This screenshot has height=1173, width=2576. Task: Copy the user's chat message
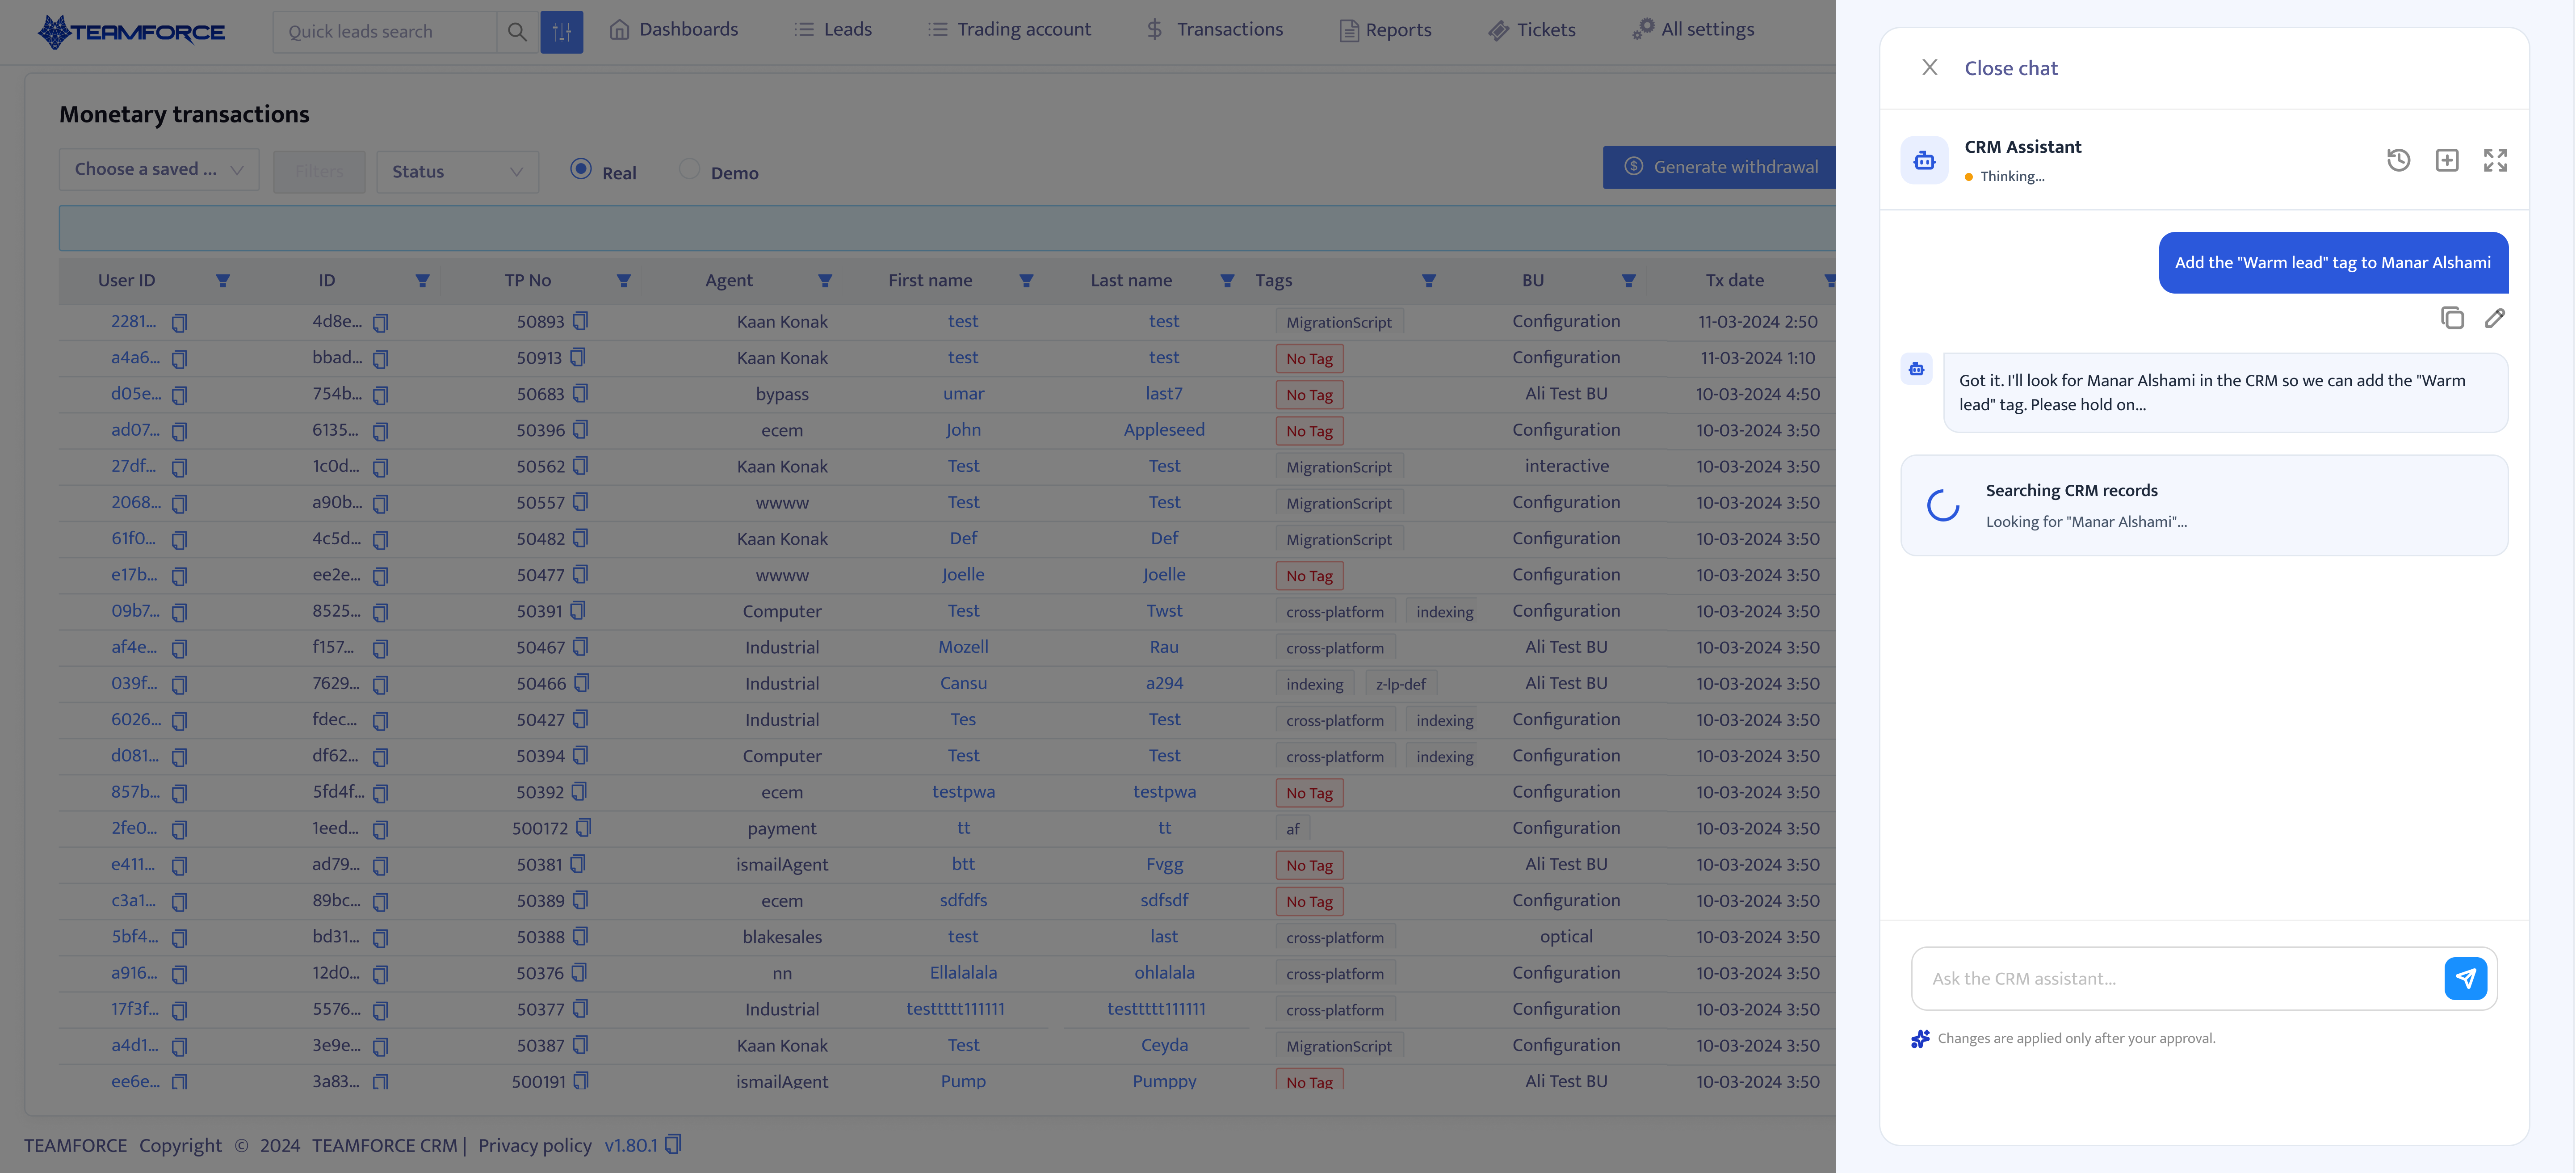tap(2452, 318)
